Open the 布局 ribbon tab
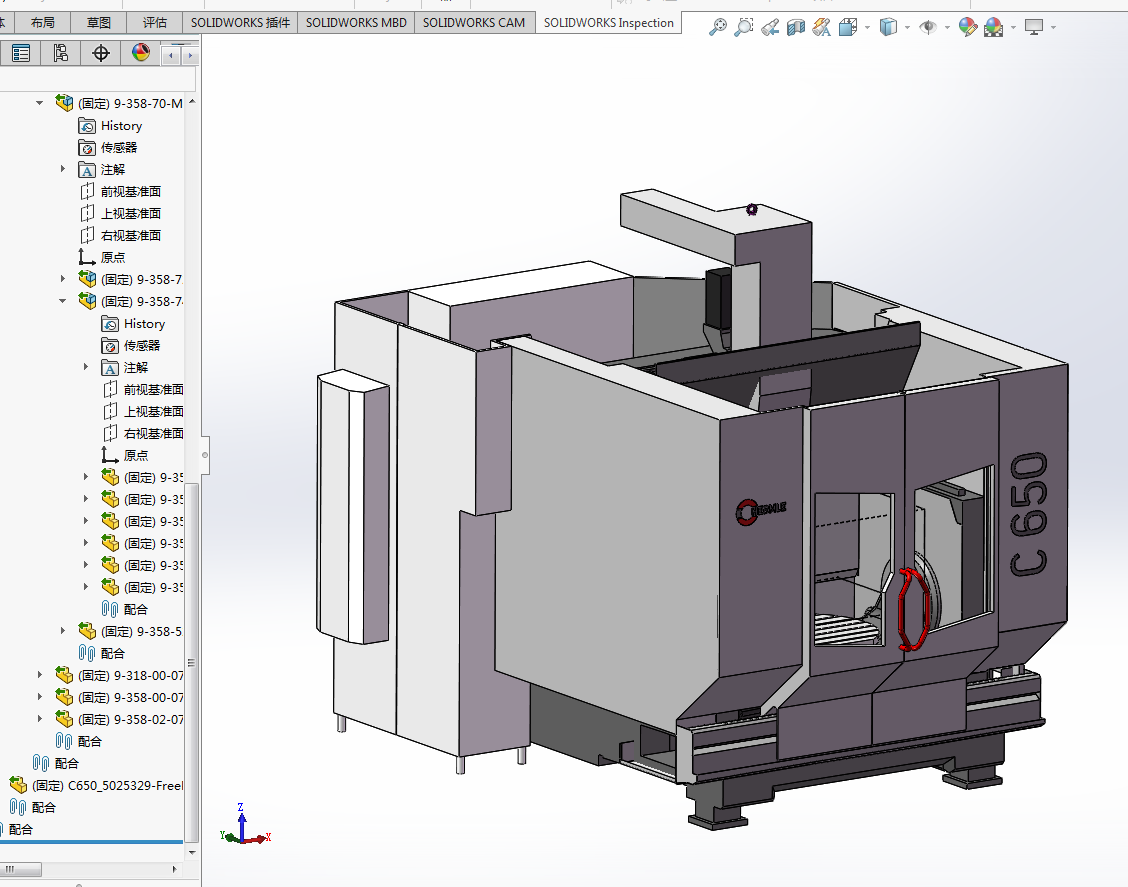1128x887 pixels. pos(42,23)
